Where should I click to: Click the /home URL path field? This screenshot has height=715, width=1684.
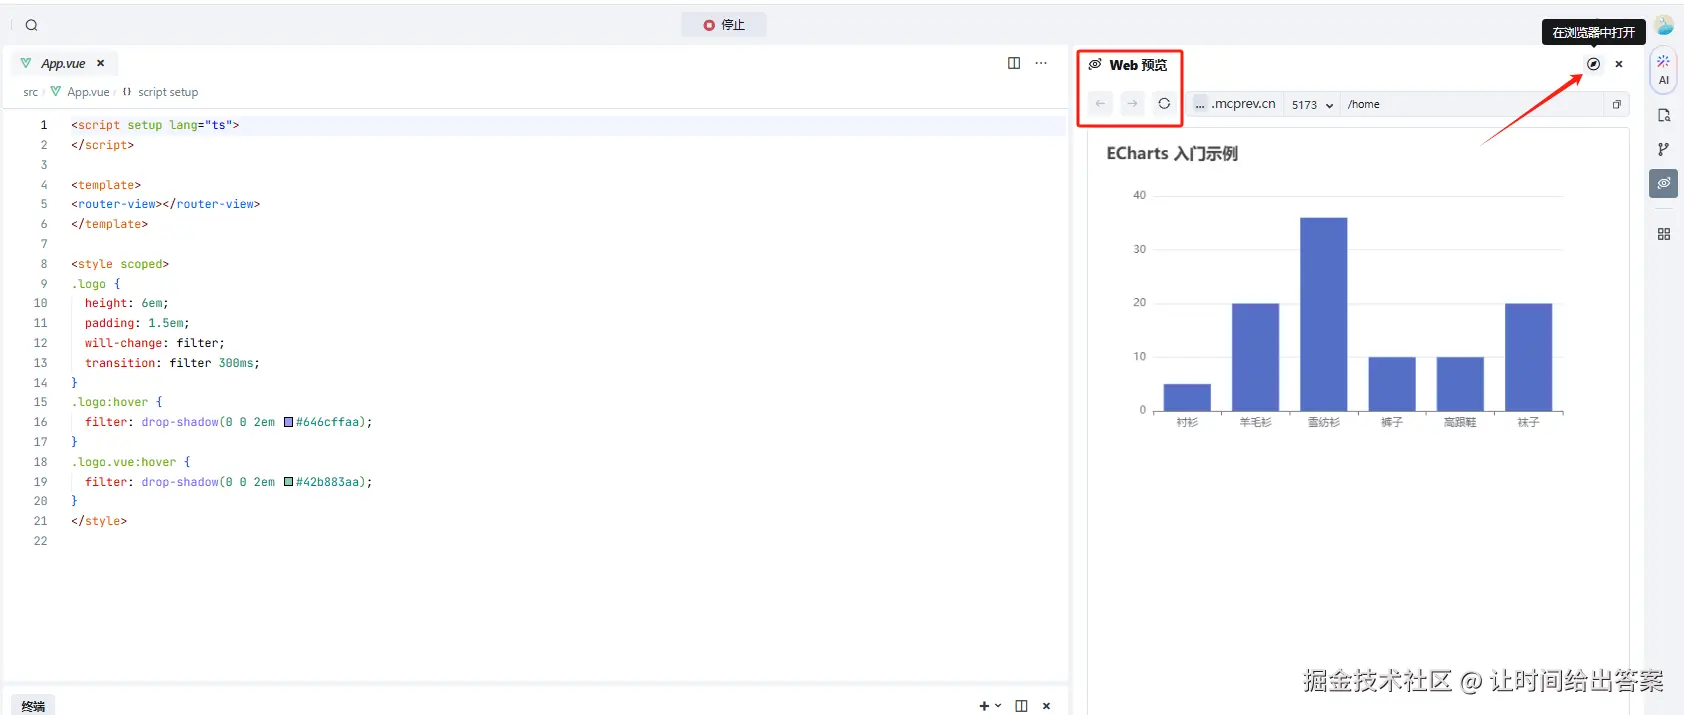click(1470, 104)
